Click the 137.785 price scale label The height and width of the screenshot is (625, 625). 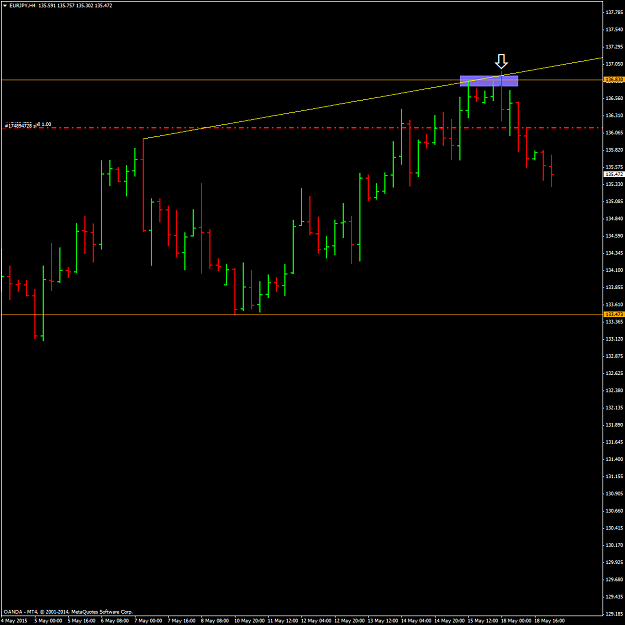click(614, 12)
